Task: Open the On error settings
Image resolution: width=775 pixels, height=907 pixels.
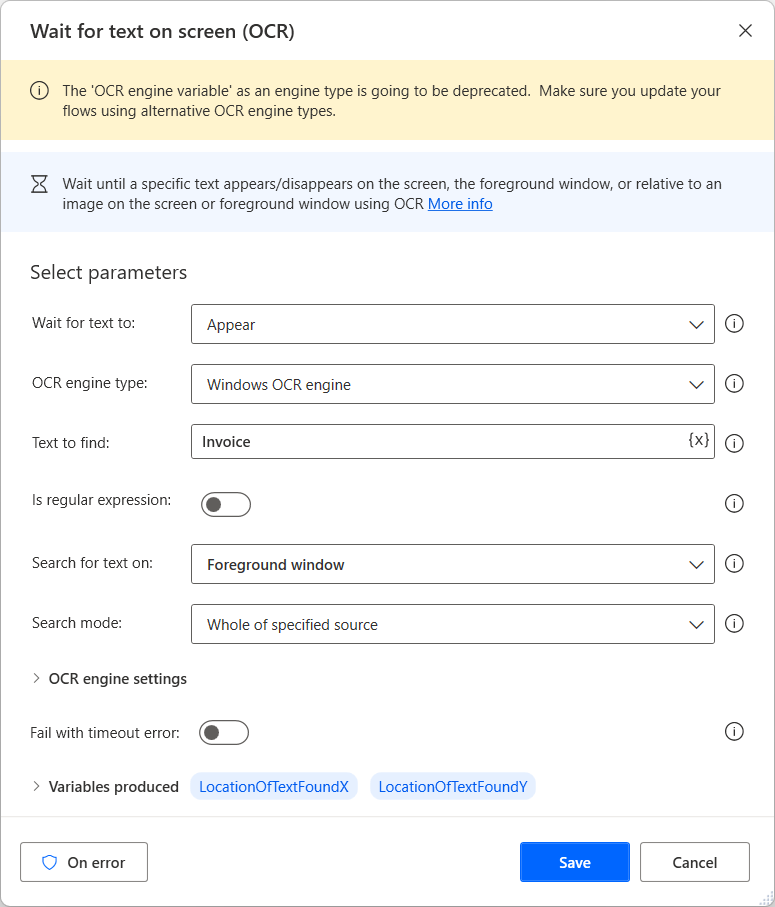Action: tap(84, 861)
